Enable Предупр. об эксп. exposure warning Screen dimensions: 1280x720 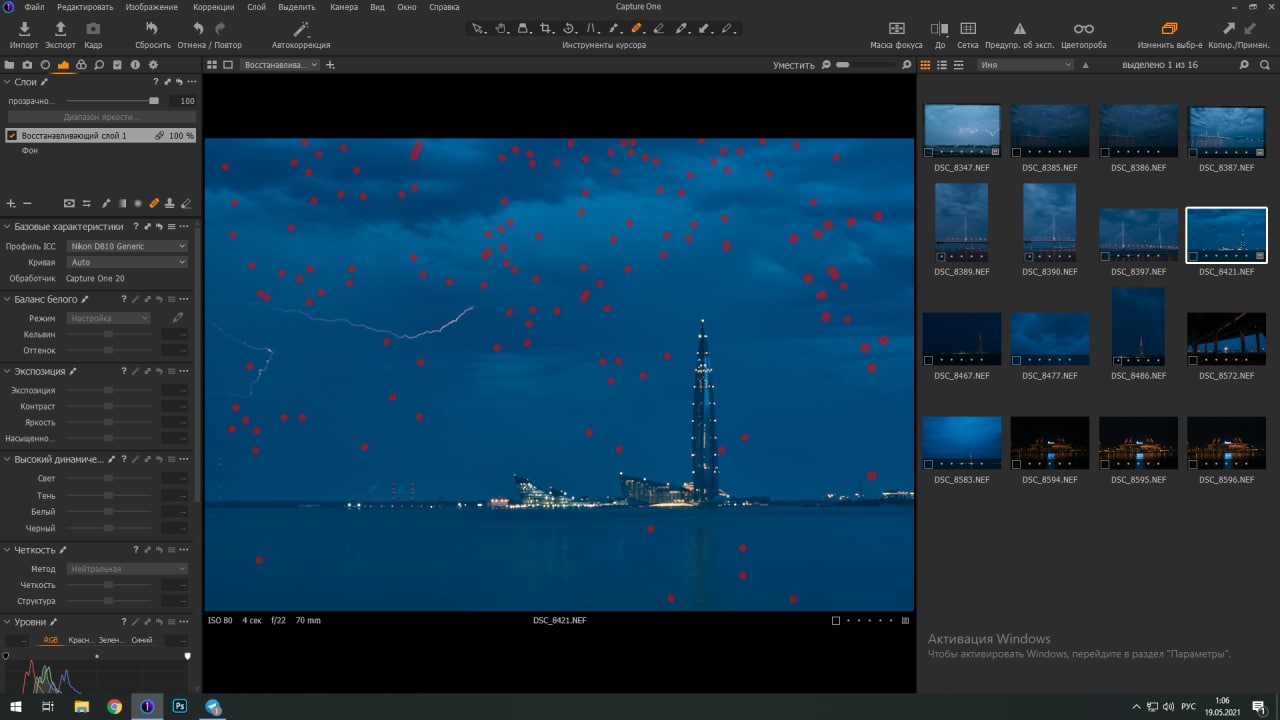coord(1019,29)
